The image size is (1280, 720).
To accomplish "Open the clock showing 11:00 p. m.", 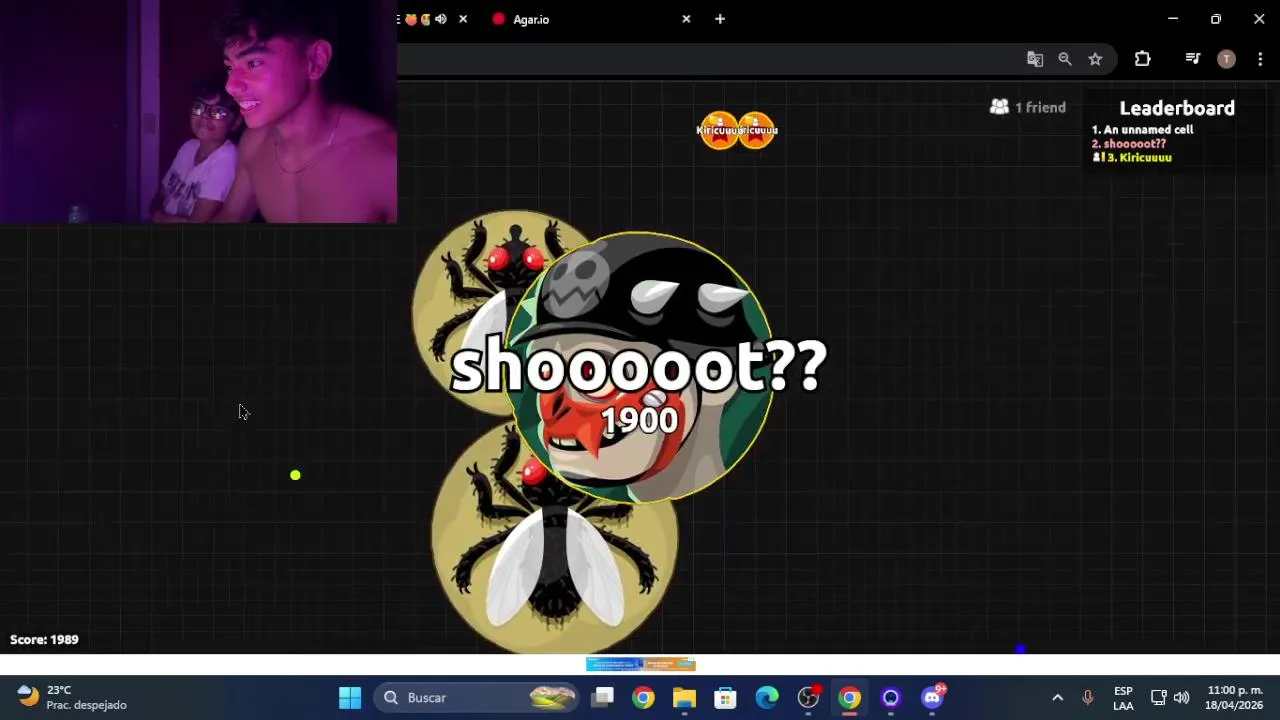I will pyautogui.click(x=1235, y=698).
